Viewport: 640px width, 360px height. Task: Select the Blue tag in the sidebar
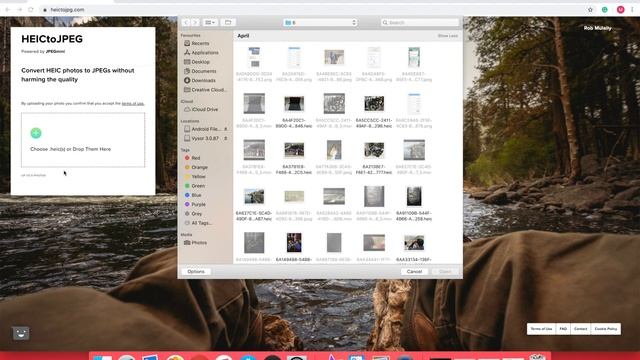(x=193, y=195)
